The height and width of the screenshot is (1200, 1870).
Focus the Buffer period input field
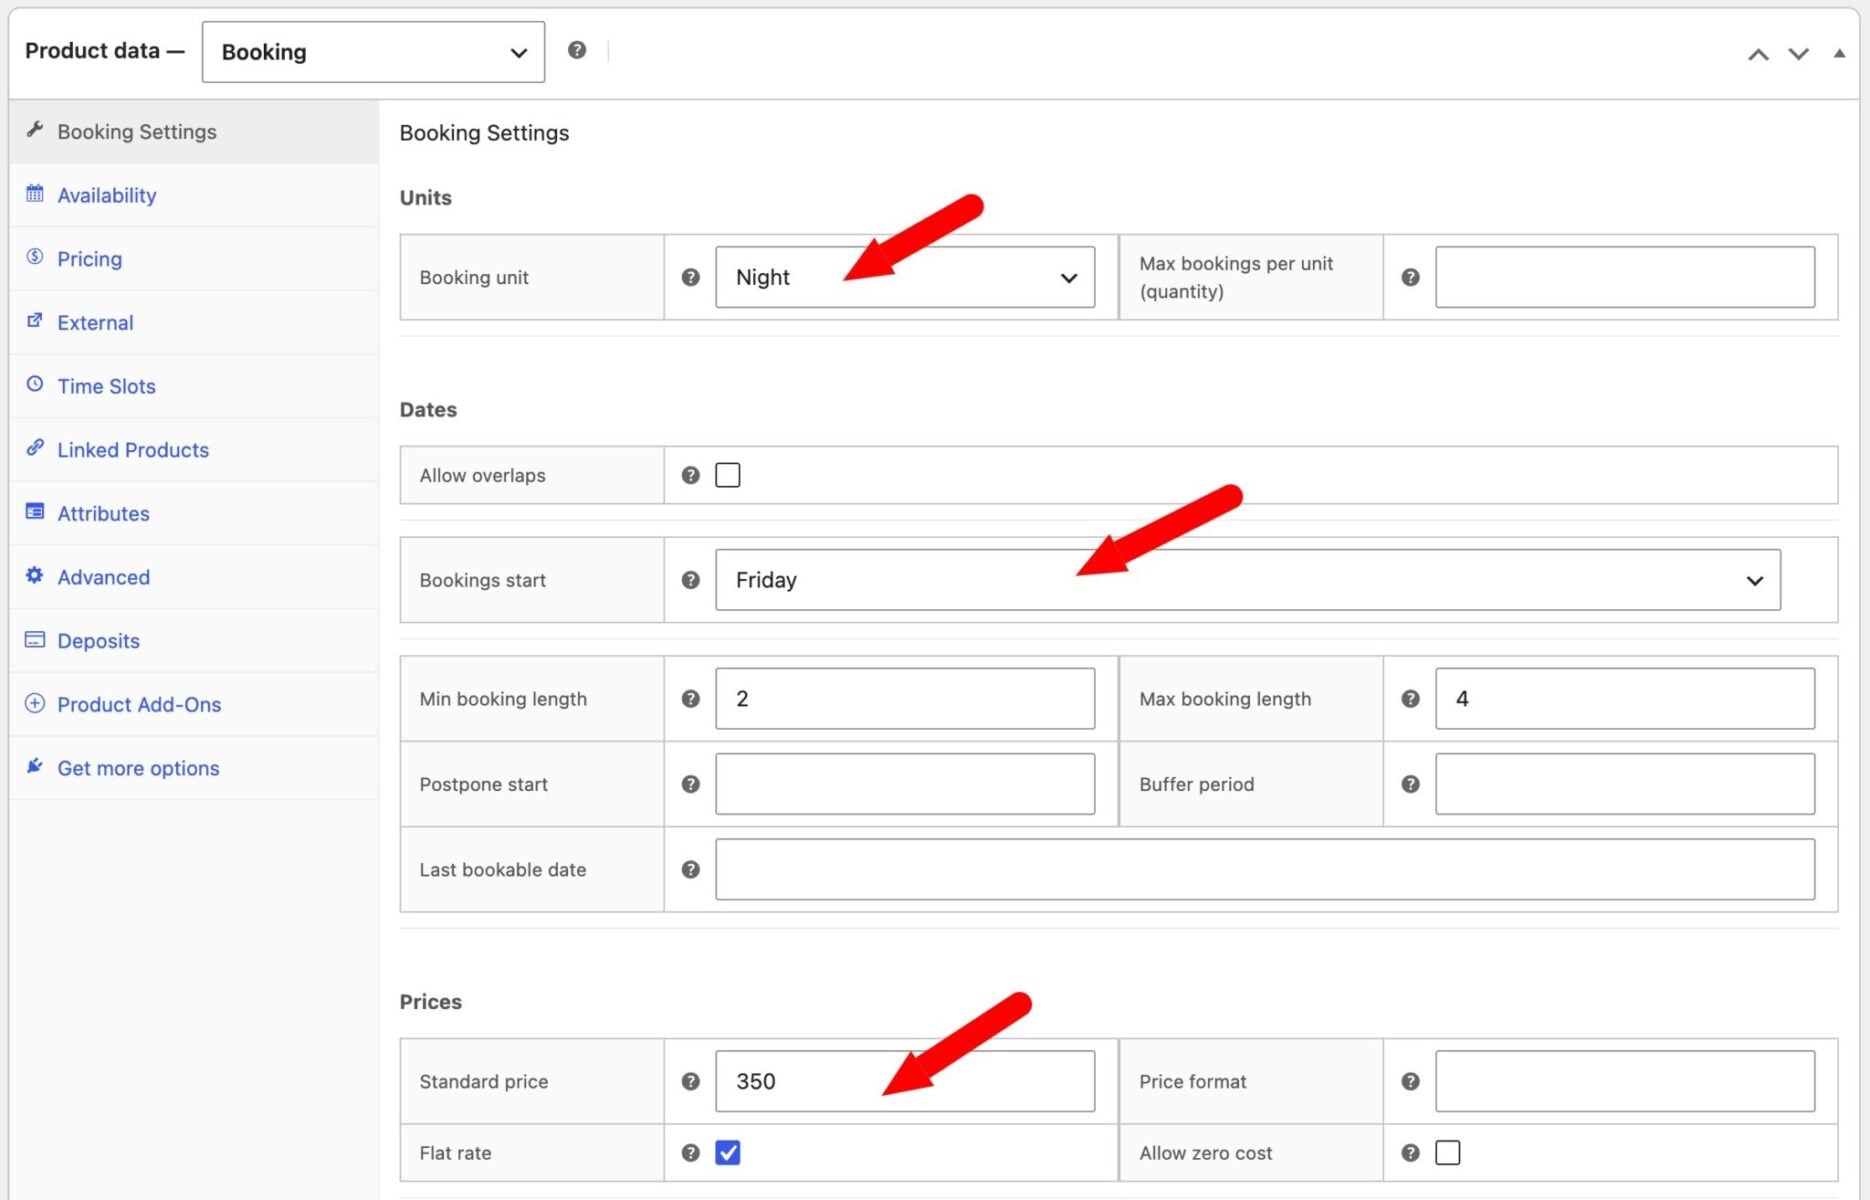click(1625, 784)
